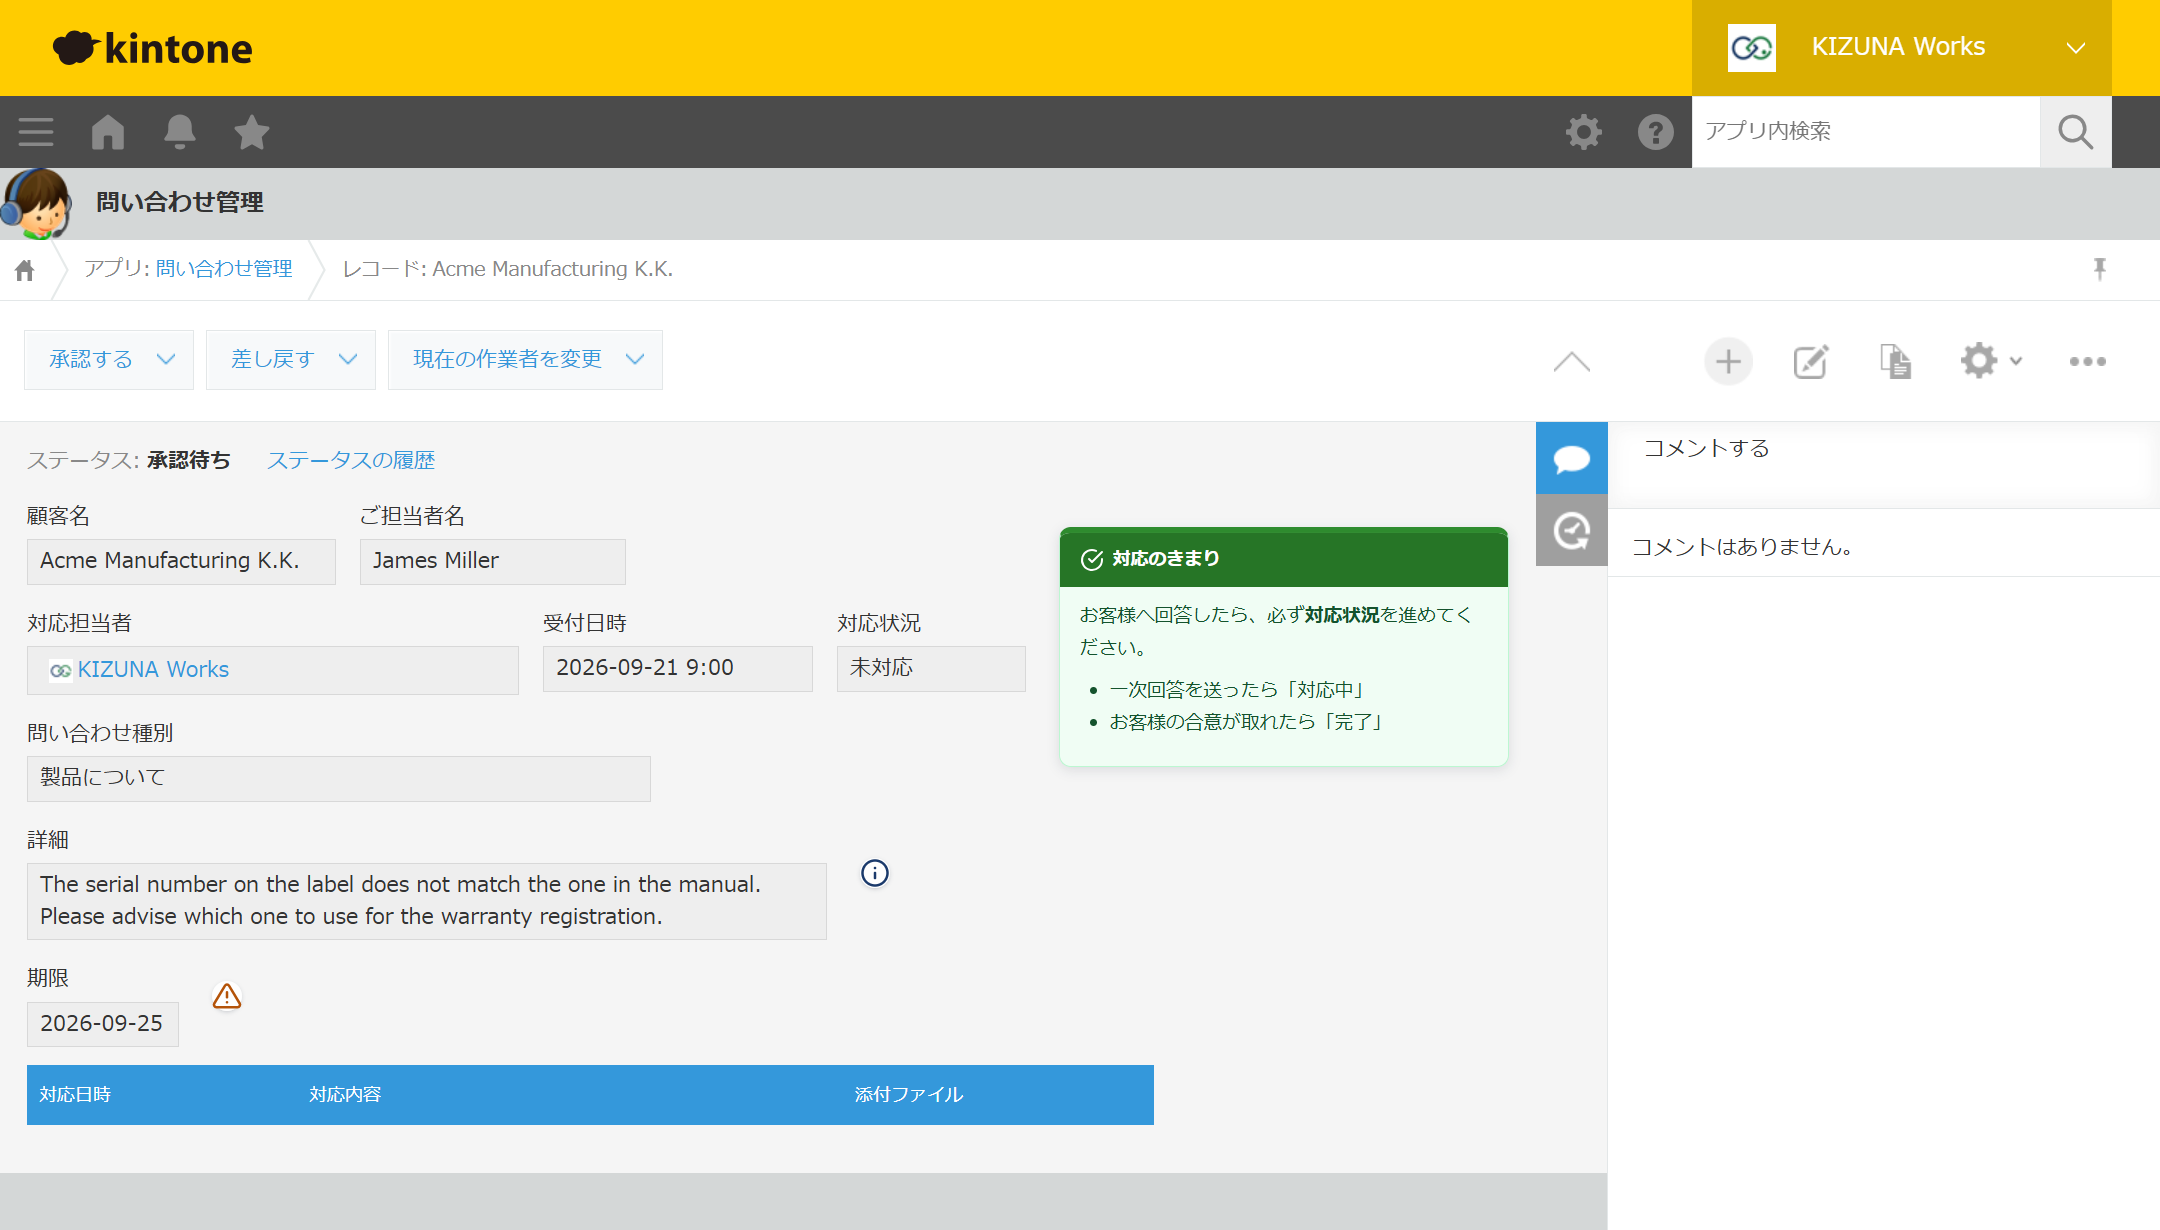Open help with the question mark icon

(x=1656, y=132)
